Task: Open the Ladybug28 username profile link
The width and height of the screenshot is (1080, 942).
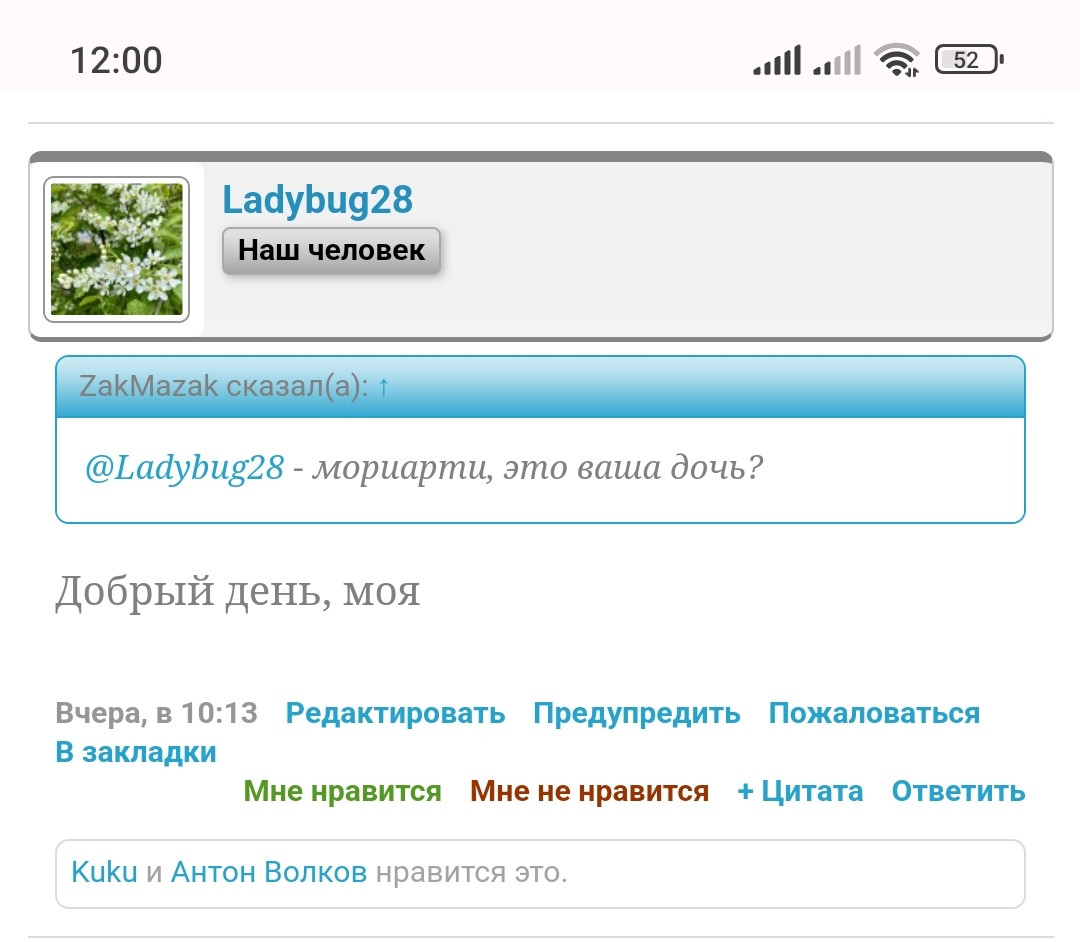Action: pyautogui.click(x=318, y=200)
